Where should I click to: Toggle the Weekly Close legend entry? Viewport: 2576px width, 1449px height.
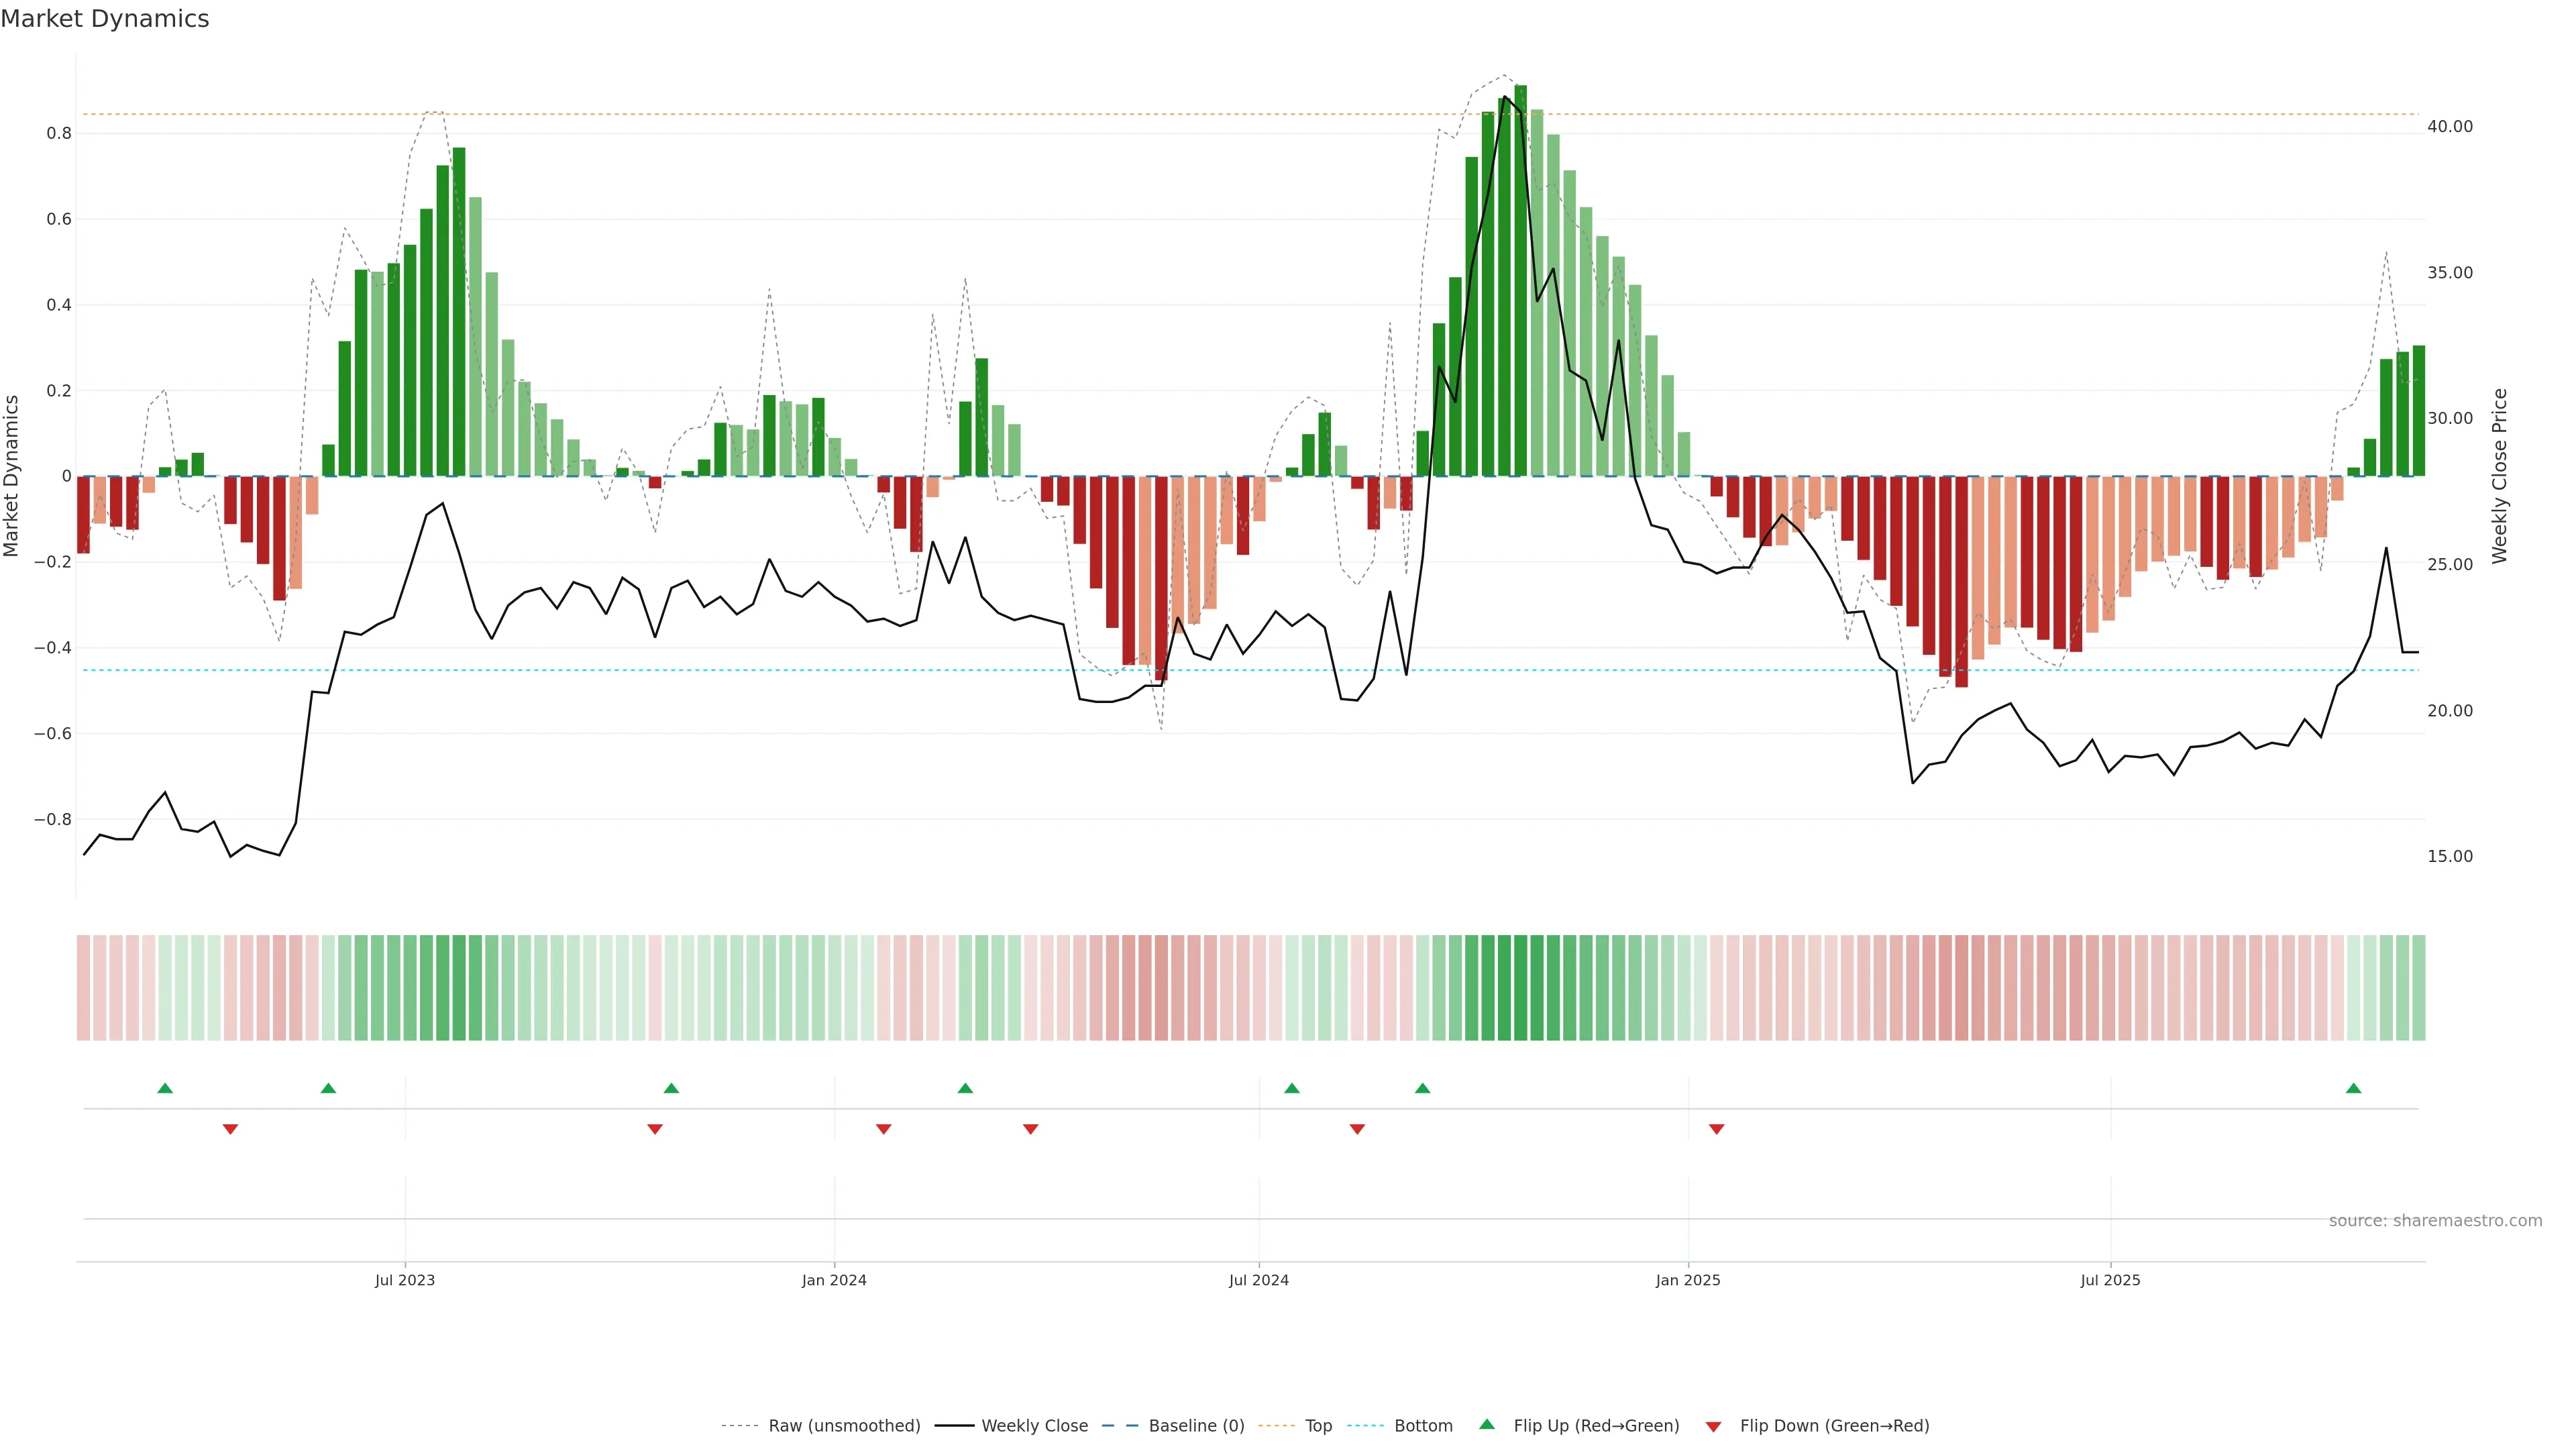click(1034, 1426)
